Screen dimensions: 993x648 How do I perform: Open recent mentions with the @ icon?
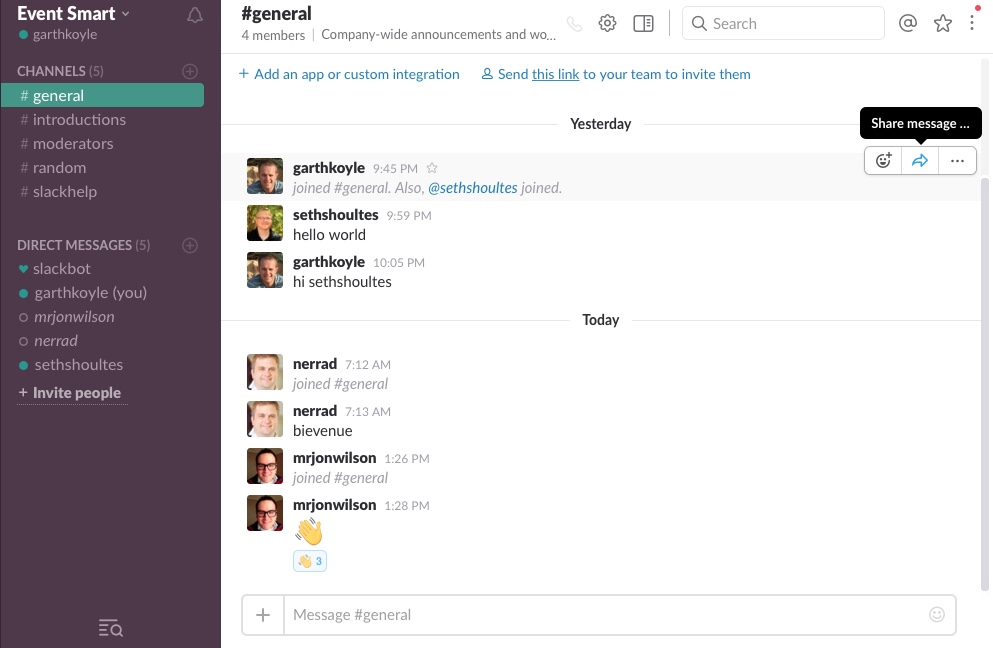coord(908,23)
